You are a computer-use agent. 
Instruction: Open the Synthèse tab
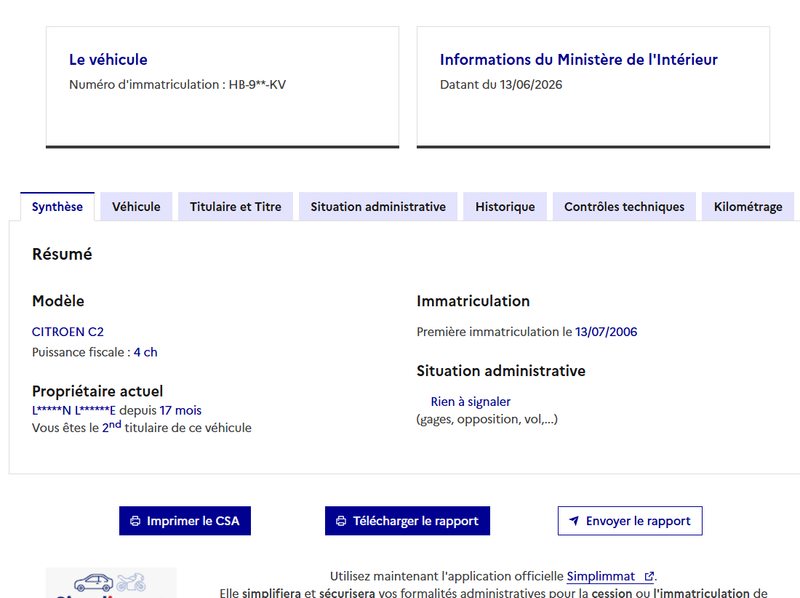[57, 207]
